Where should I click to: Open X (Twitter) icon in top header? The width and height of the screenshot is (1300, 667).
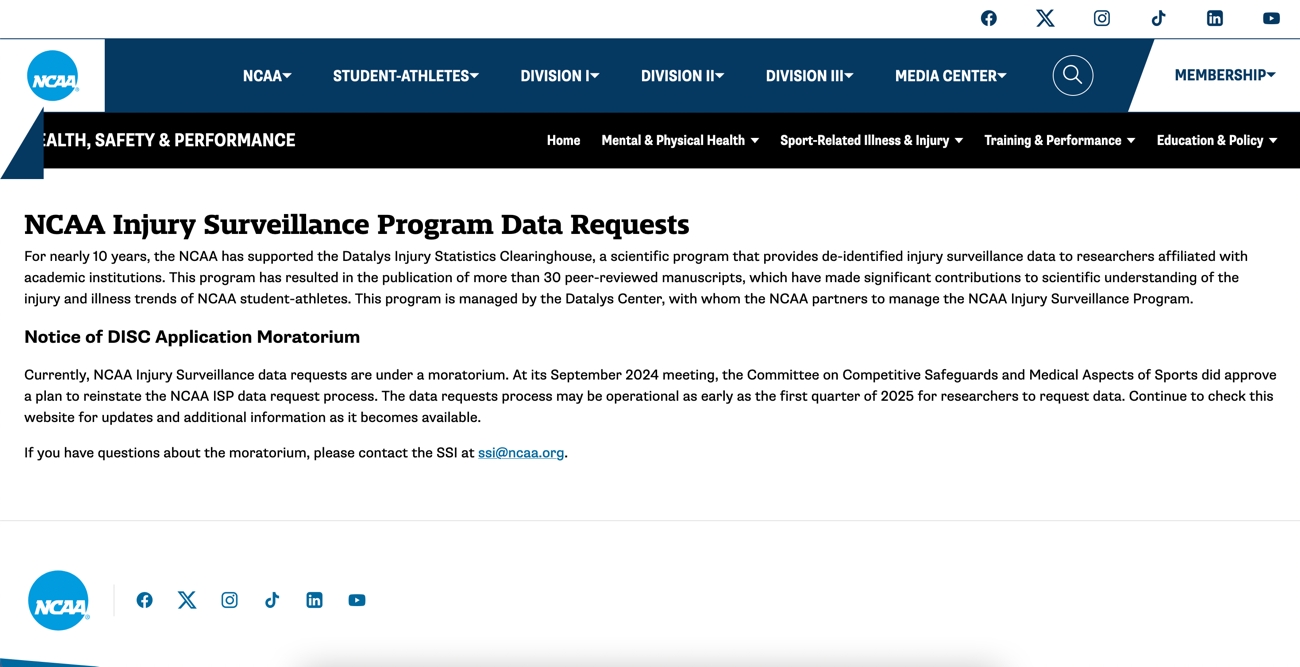pos(1045,18)
